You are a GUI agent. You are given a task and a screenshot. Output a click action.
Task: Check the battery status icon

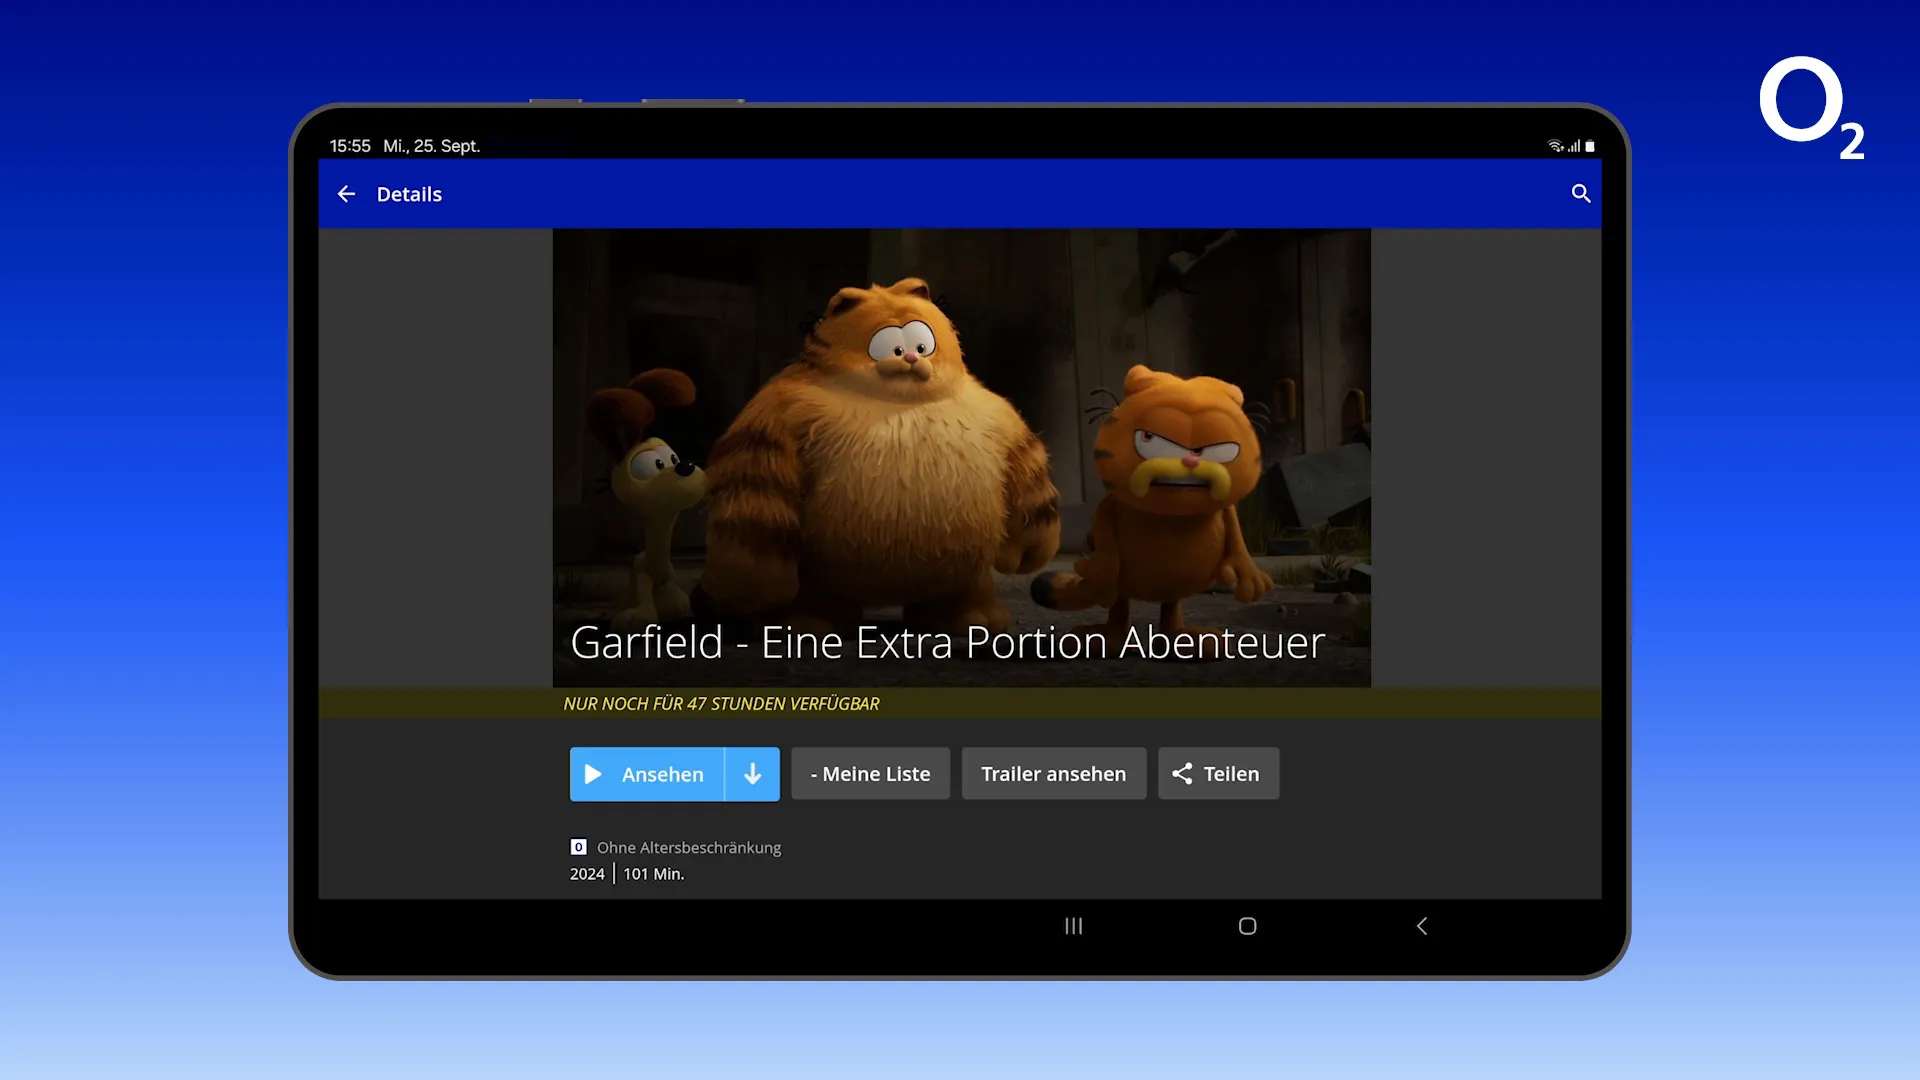point(1590,146)
